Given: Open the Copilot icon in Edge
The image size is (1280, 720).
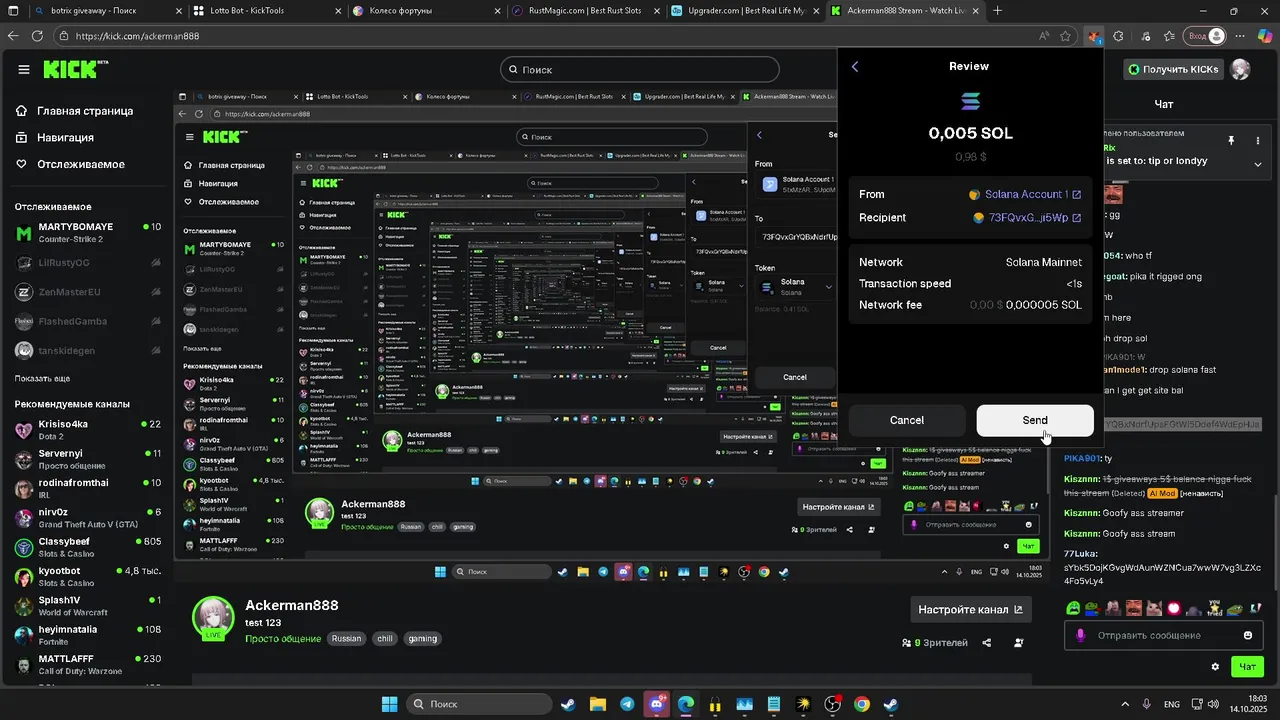Looking at the screenshot, I should coord(1265,36).
